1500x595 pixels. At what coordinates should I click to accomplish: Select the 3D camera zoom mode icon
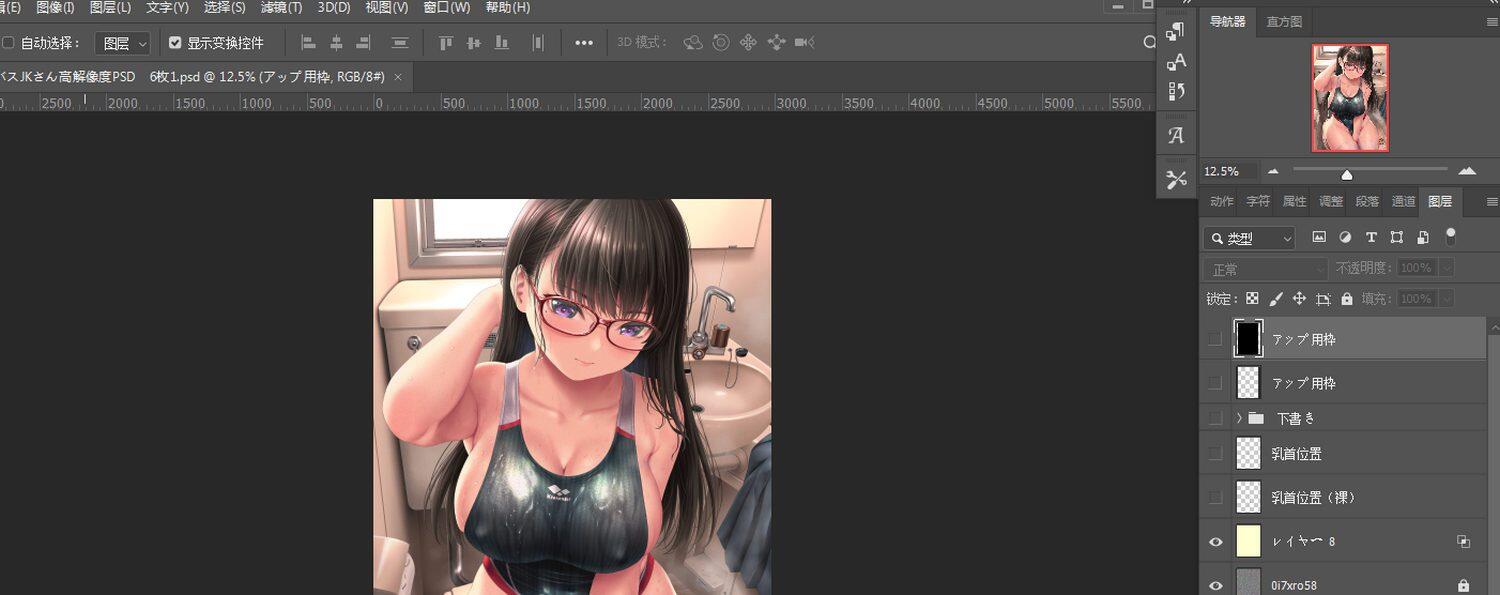(x=805, y=43)
